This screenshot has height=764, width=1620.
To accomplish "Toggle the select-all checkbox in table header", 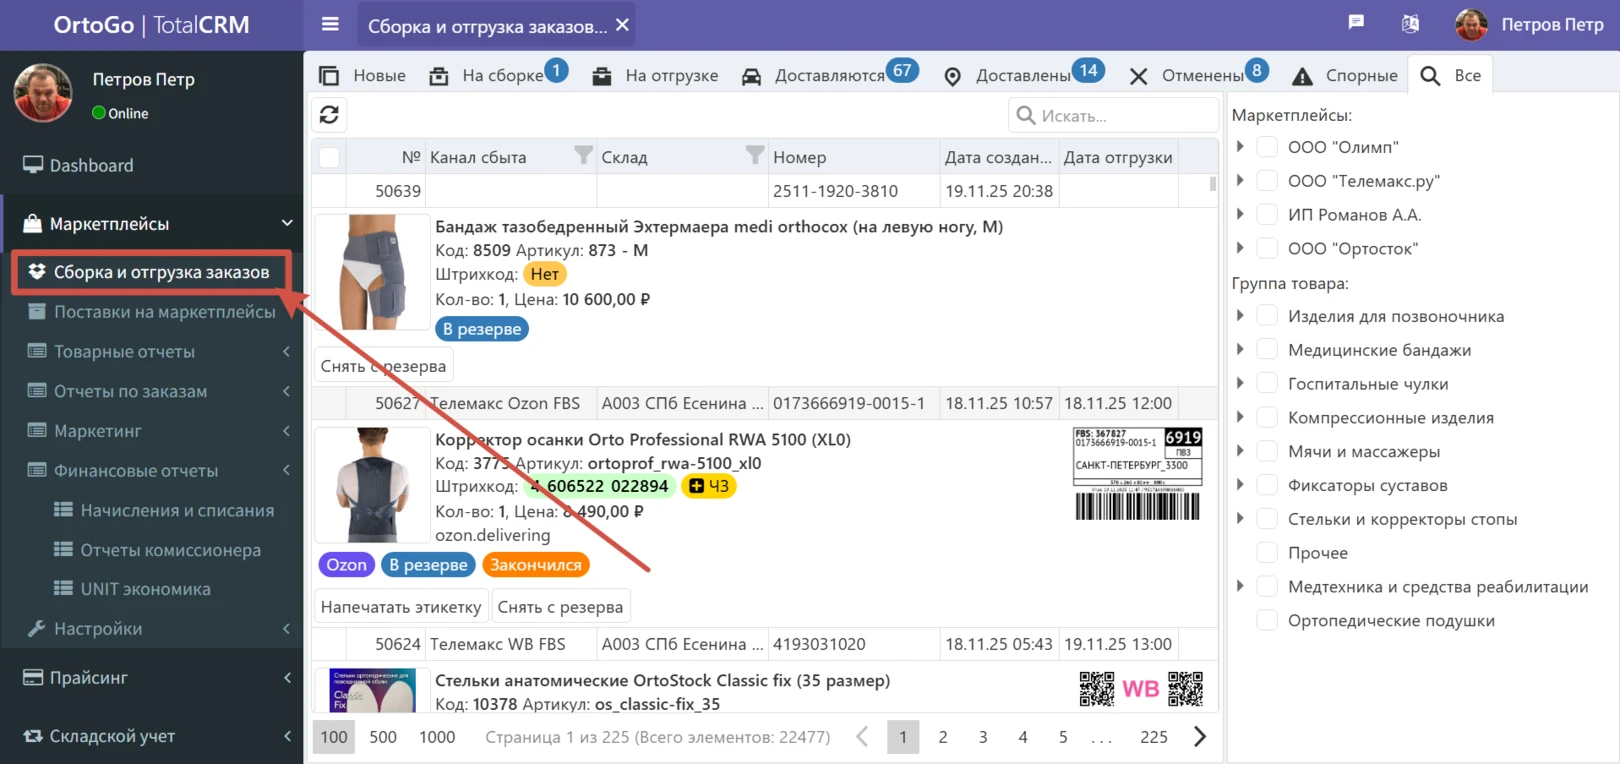I will [329, 157].
